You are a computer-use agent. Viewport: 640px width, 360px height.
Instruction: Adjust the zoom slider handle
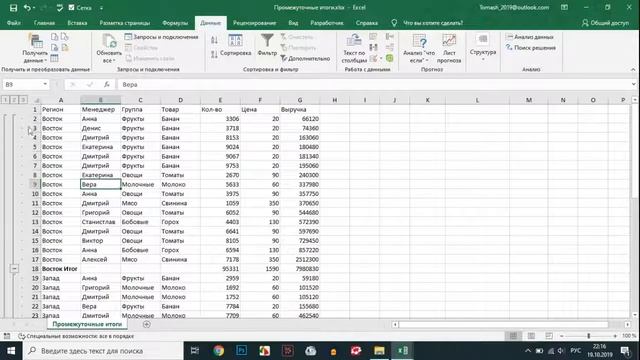point(589,336)
